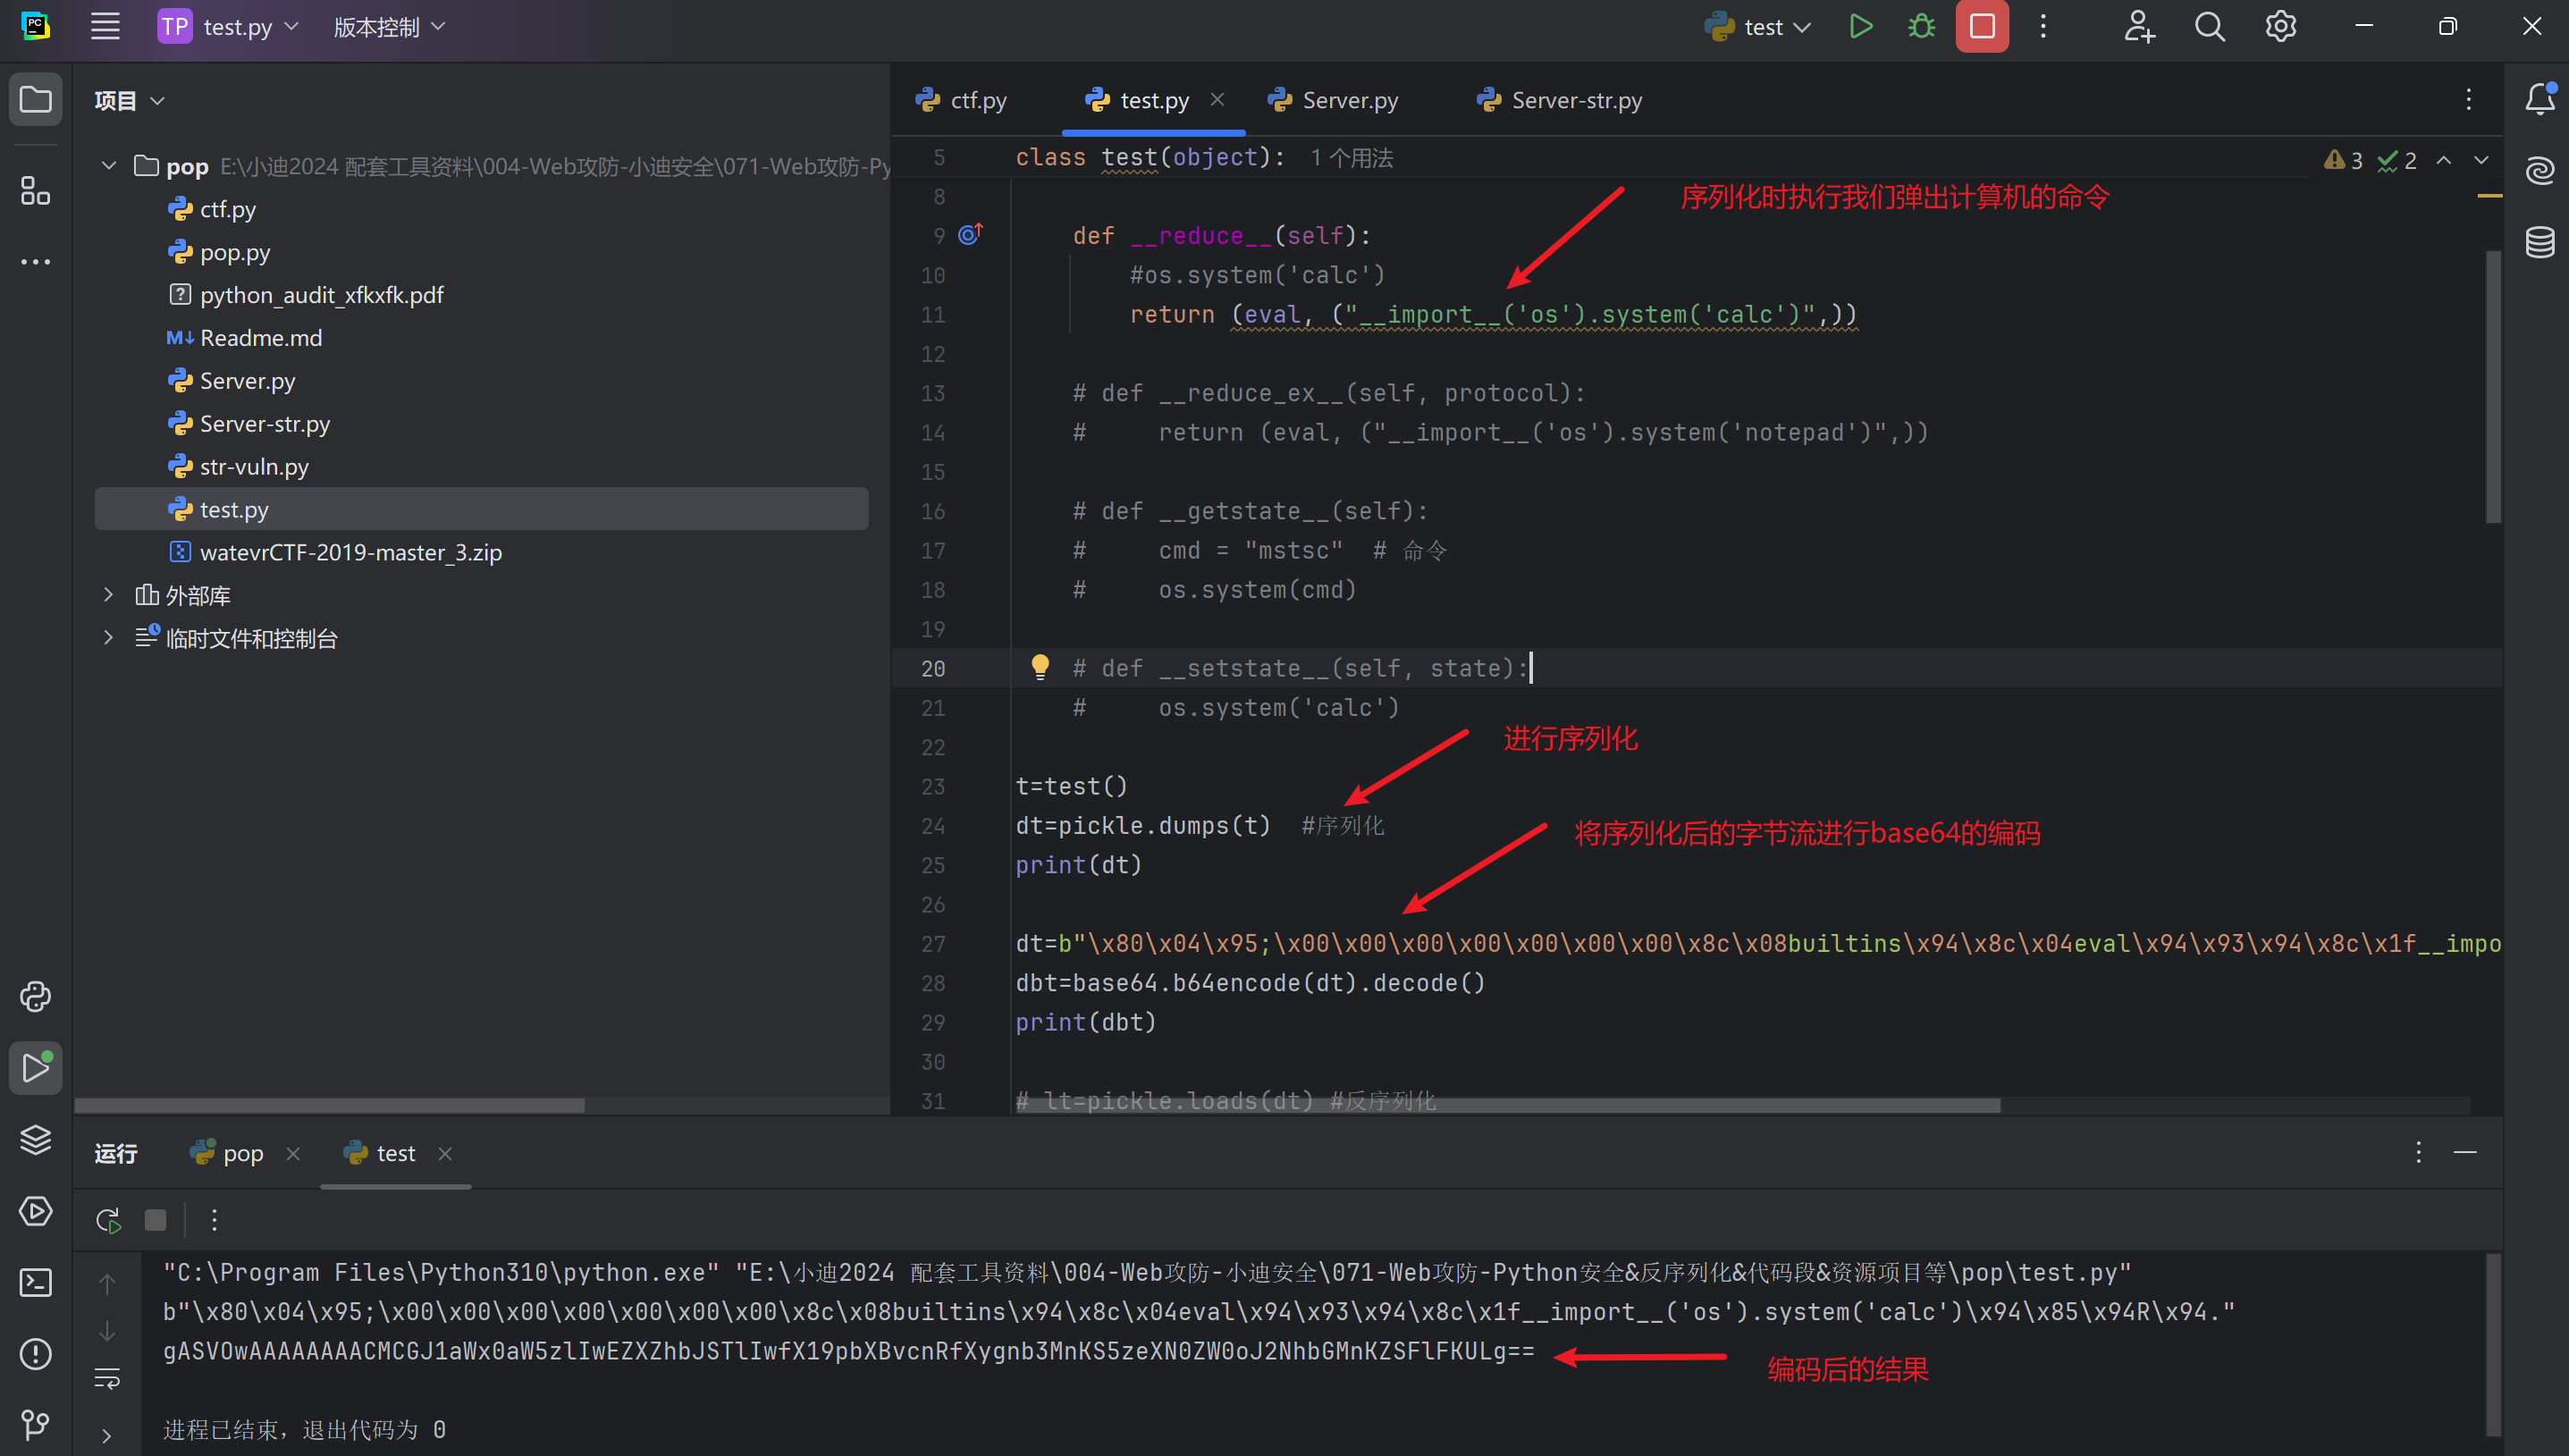Open Python Console from left sidebar
The width and height of the screenshot is (2569, 1456).
coord(35,996)
